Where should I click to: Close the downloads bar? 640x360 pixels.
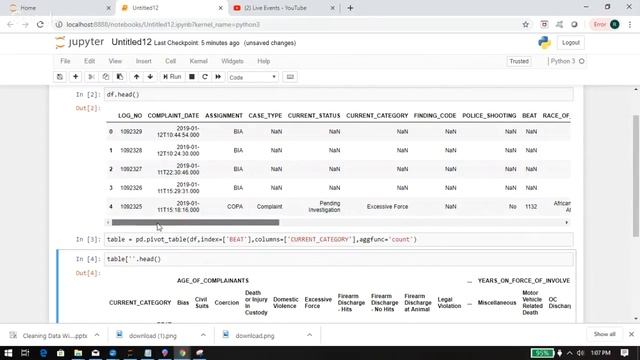point(631,334)
